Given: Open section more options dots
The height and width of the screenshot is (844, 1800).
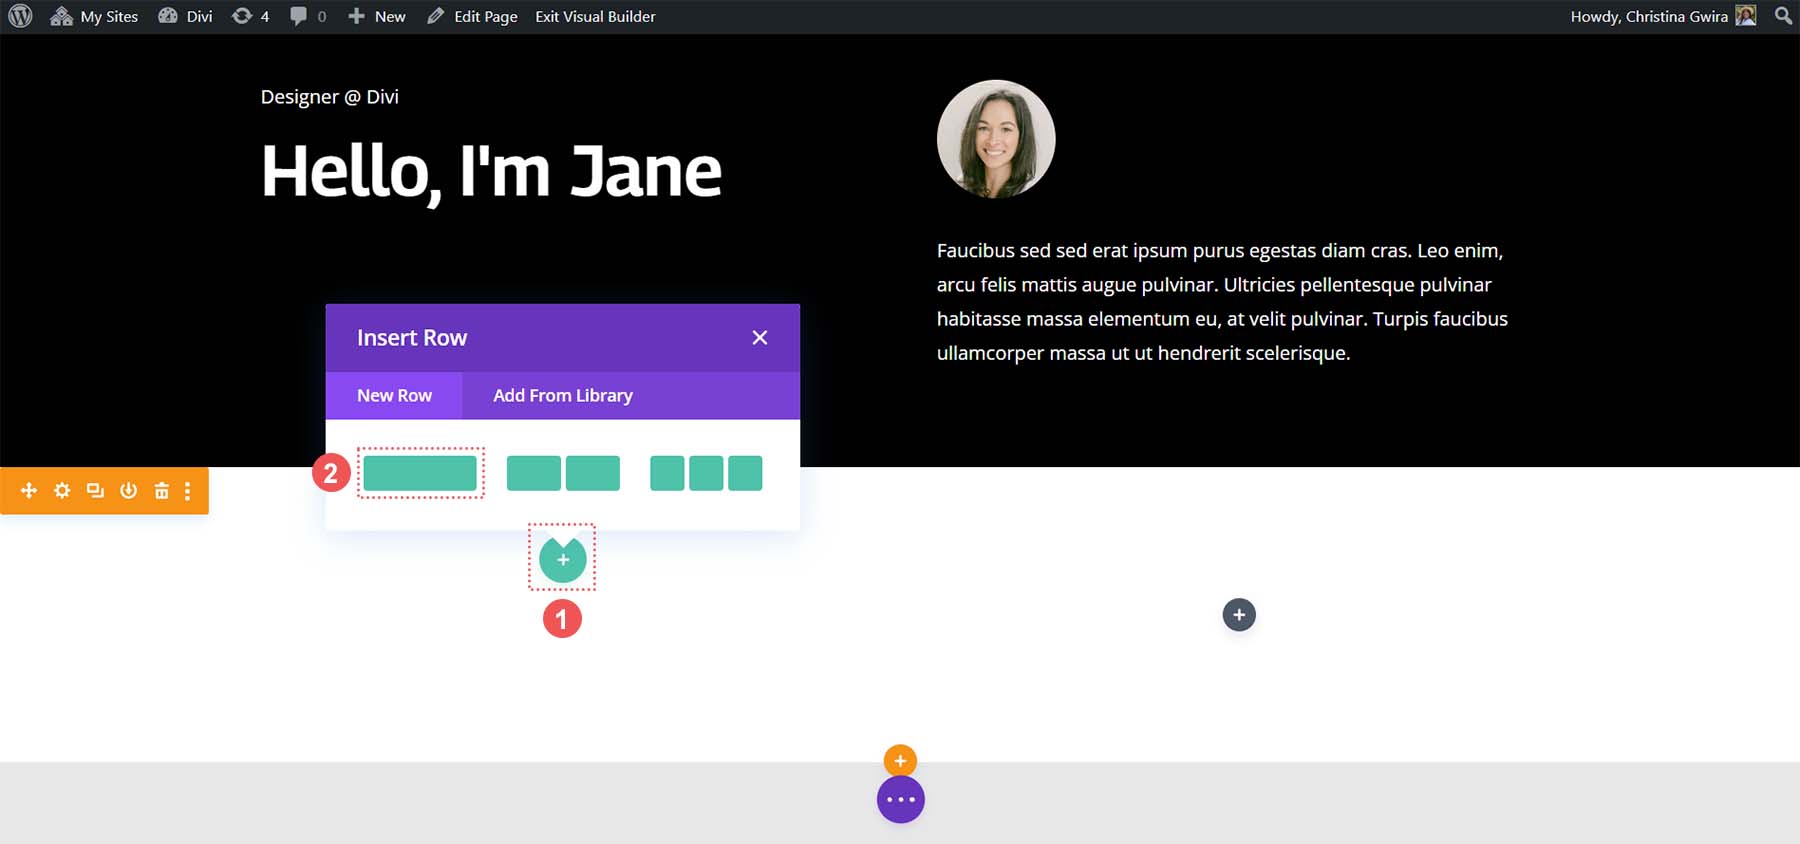Looking at the screenshot, I should coord(187,491).
